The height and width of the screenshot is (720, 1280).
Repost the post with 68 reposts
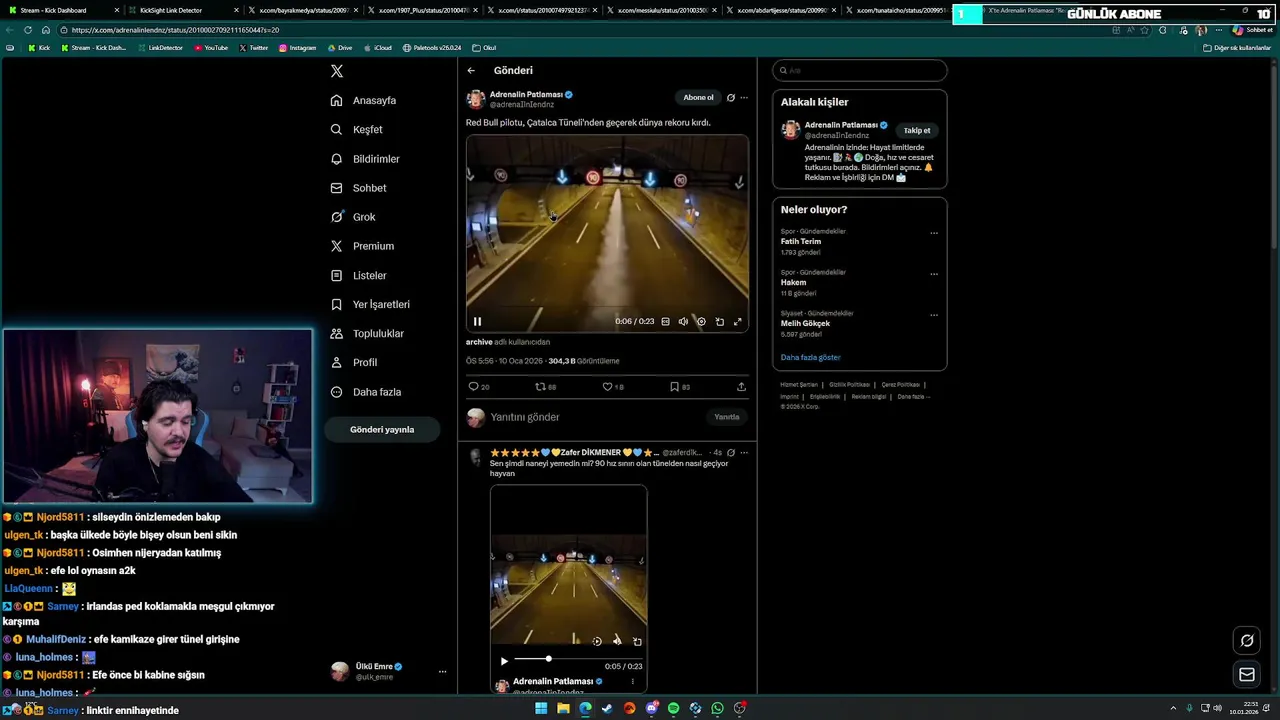pos(546,387)
